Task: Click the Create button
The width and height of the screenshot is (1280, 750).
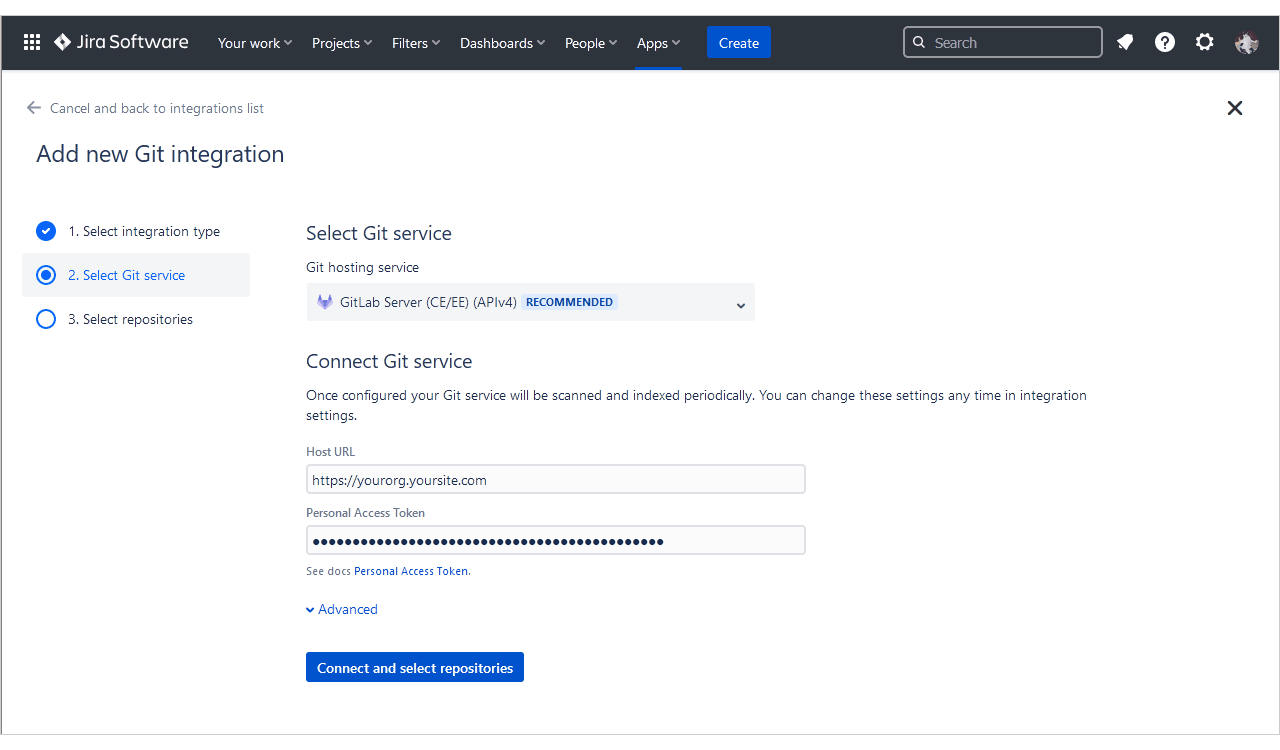Action: (x=738, y=42)
